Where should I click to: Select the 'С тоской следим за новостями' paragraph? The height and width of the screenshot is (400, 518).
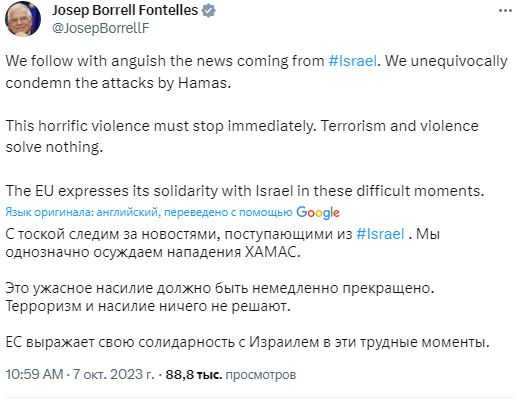point(222,243)
